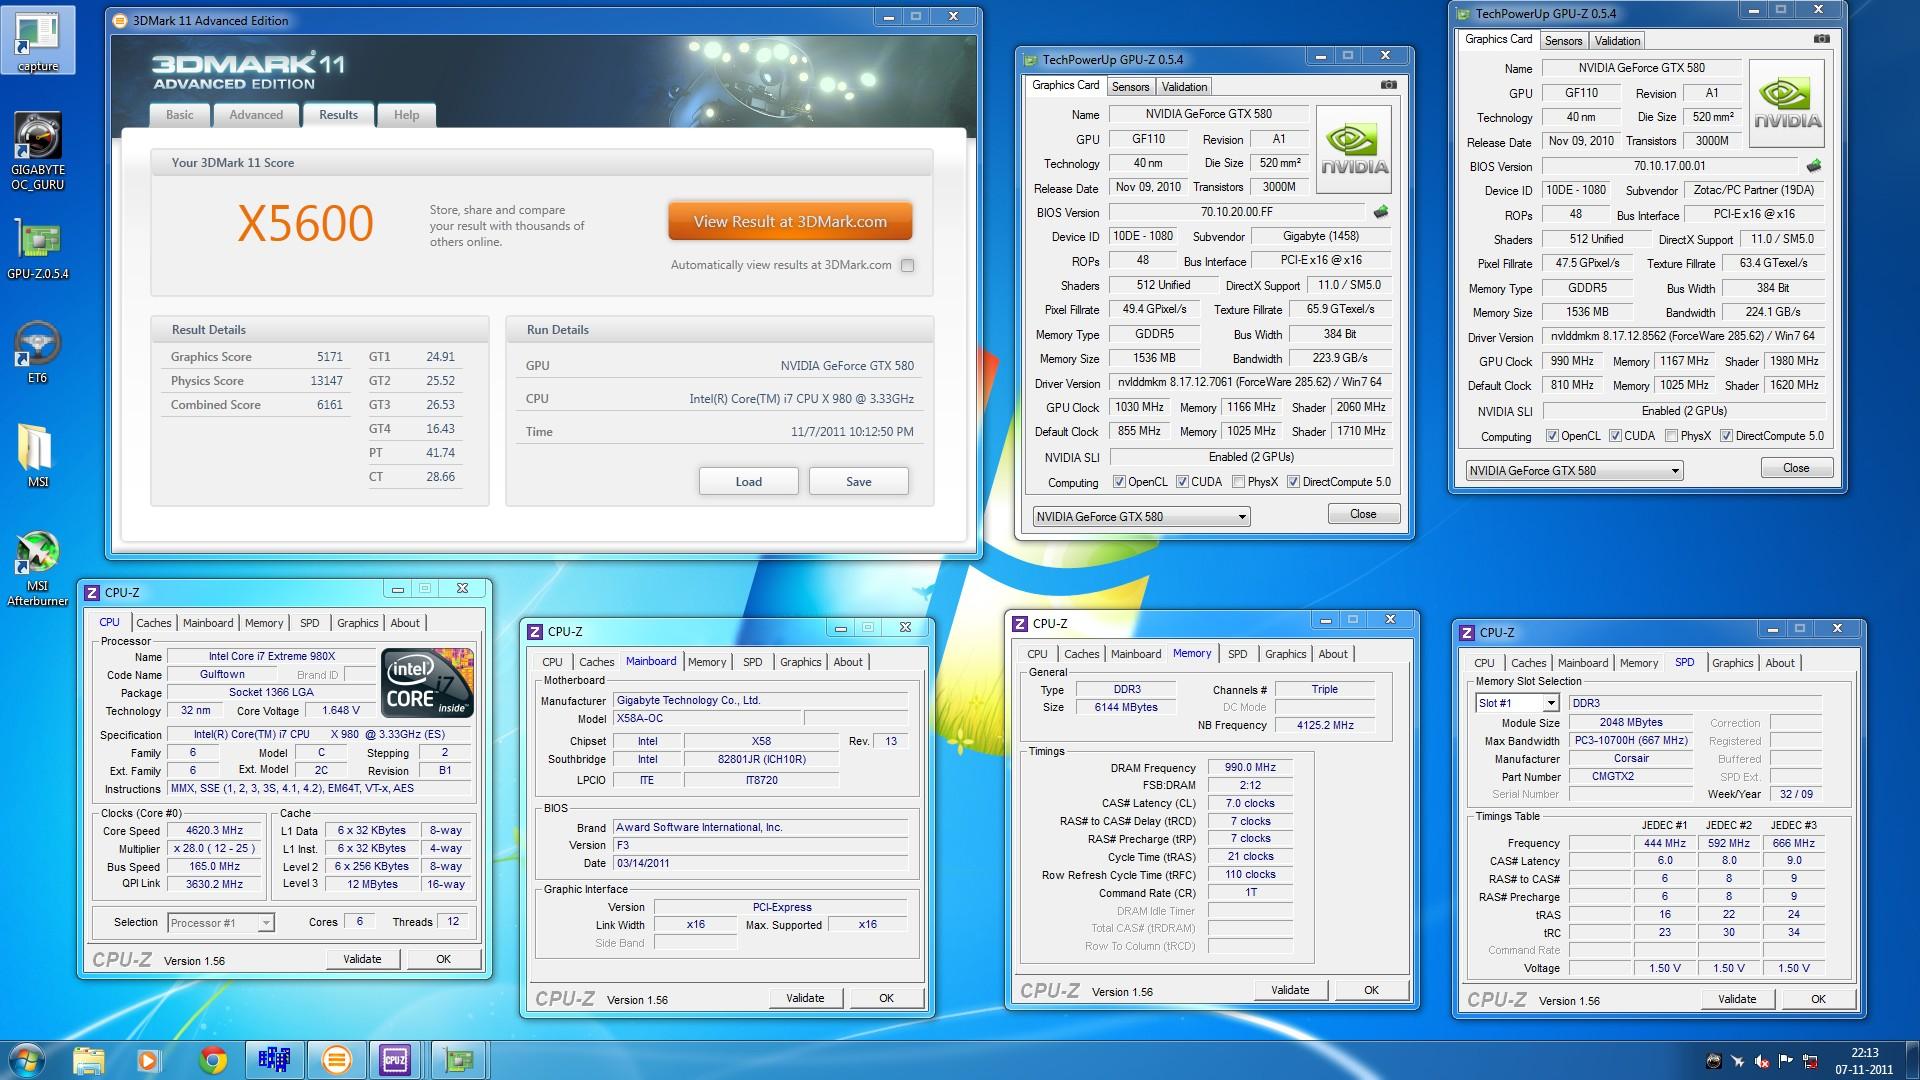Toggle CUDA checkbox in Zotac GPU-Z

(1615, 436)
